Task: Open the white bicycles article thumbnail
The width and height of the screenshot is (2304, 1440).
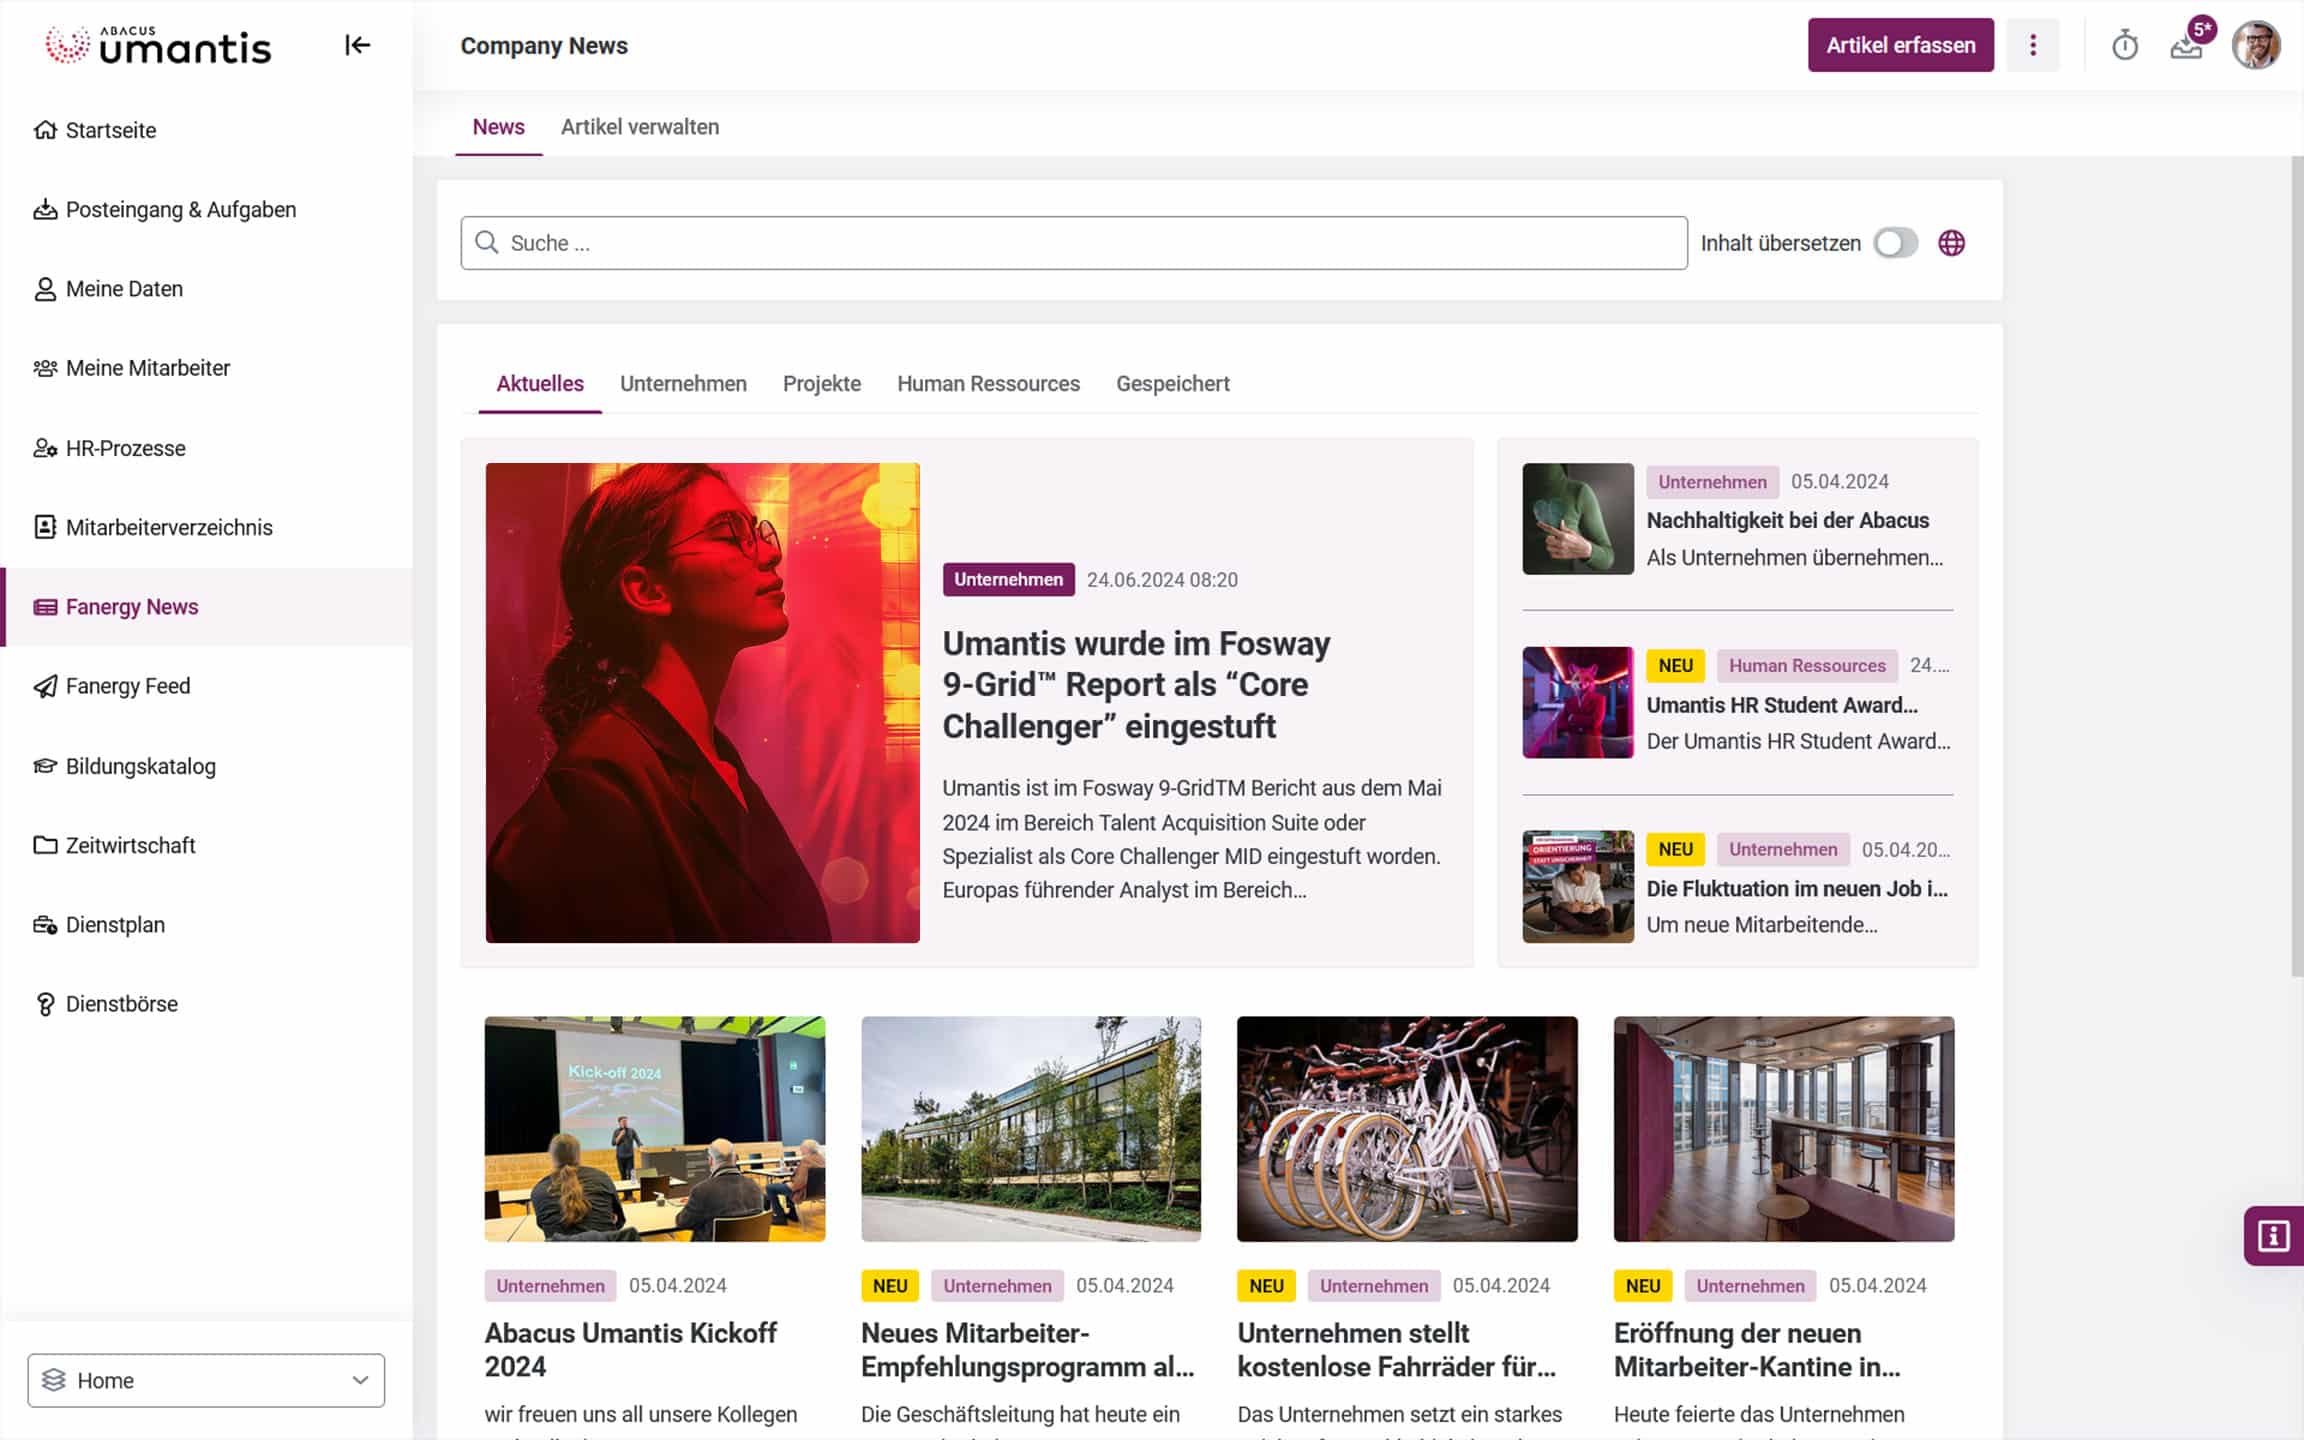Action: [1407, 1129]
